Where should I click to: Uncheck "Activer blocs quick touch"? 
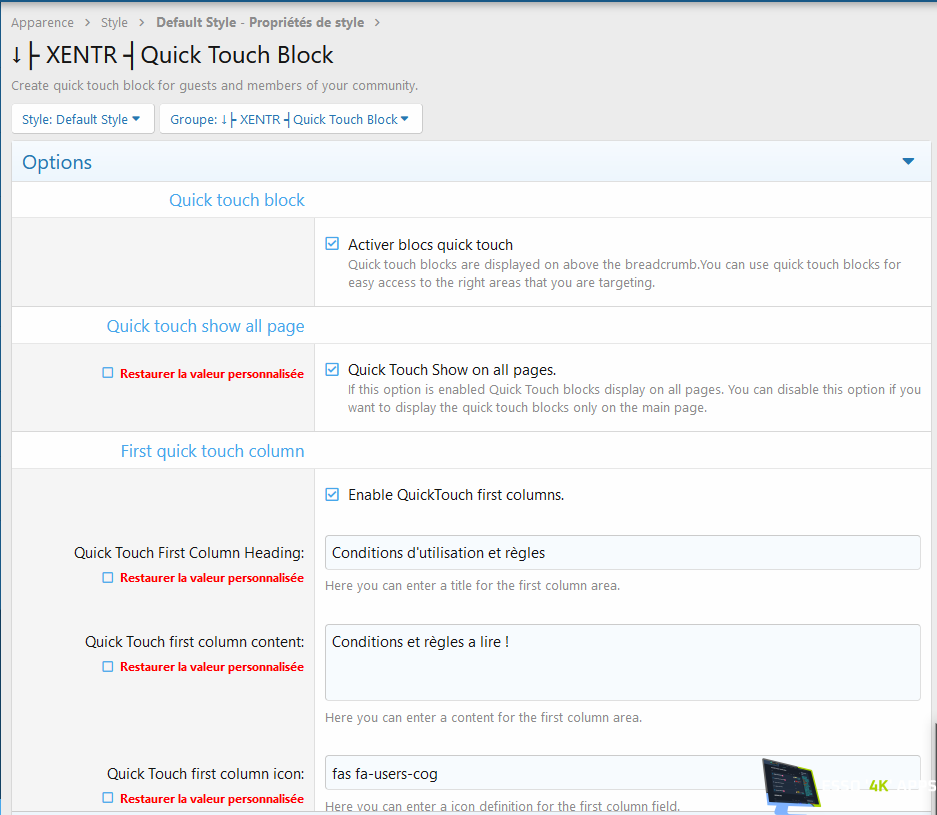tap(331, 243)
